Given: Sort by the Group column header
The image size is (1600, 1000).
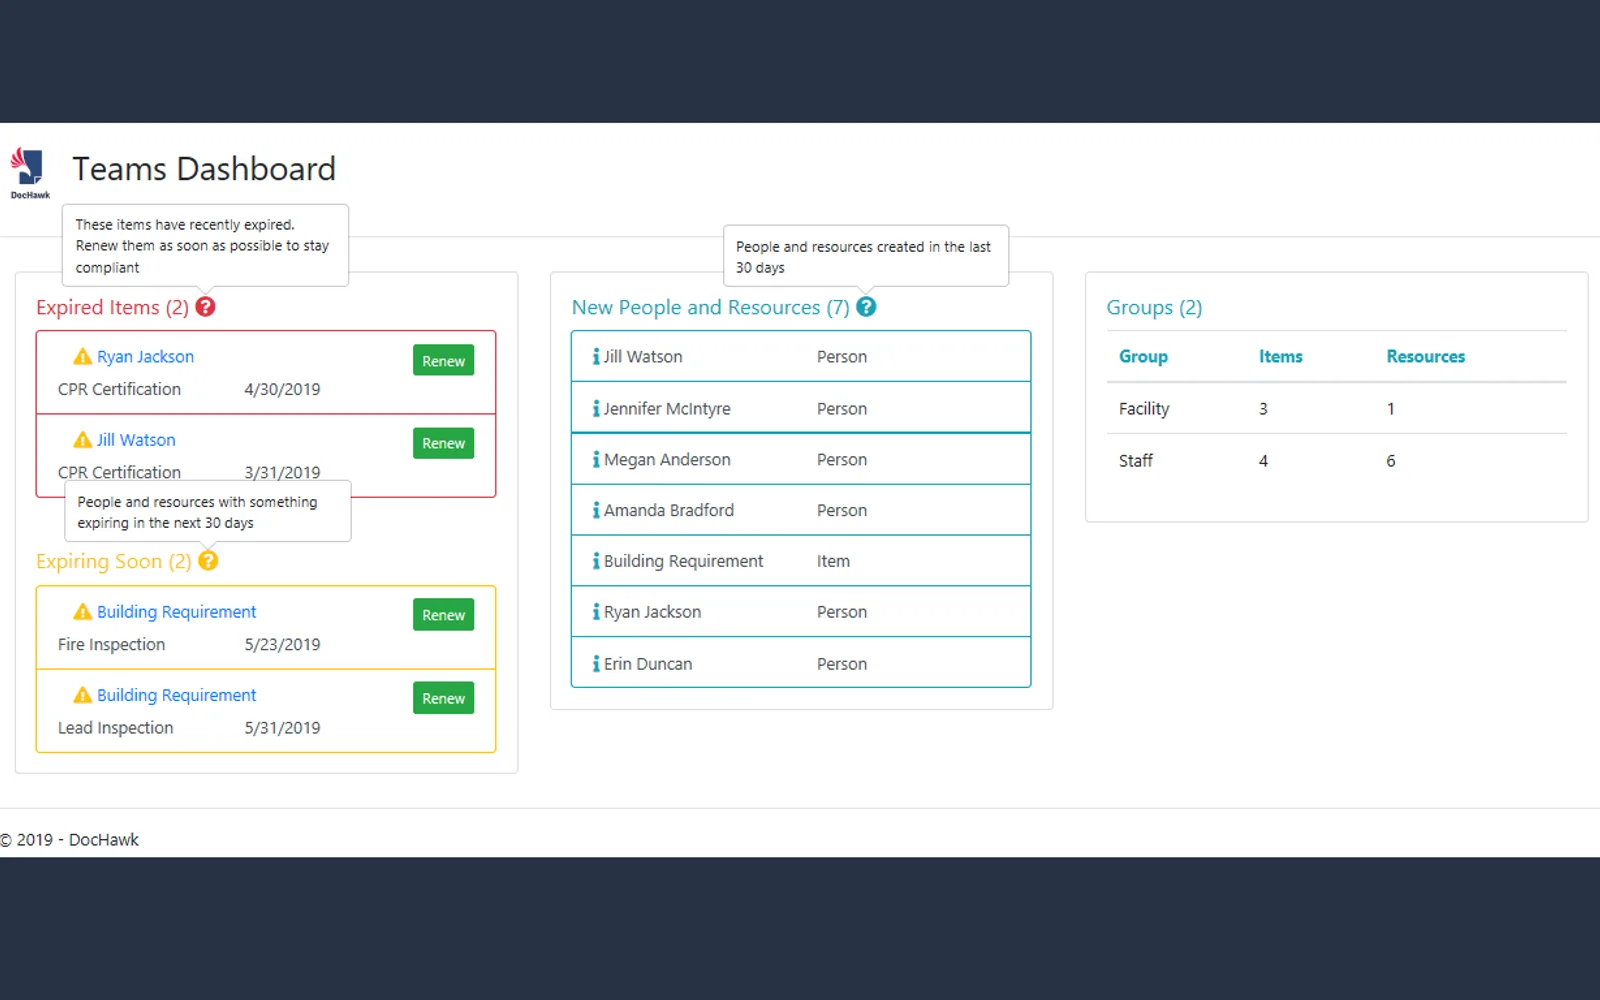Looking at the screenshot, I should [1143, 356].
